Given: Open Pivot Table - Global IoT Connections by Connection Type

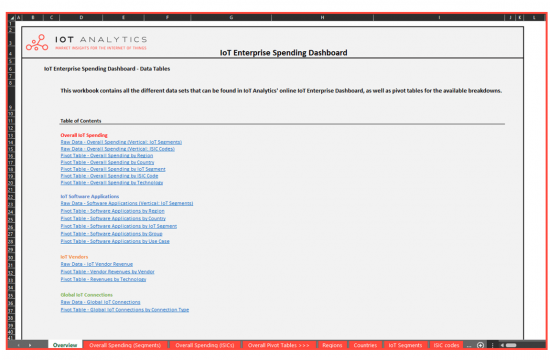Looking at the screenshot, I should [x=125, y=310].
